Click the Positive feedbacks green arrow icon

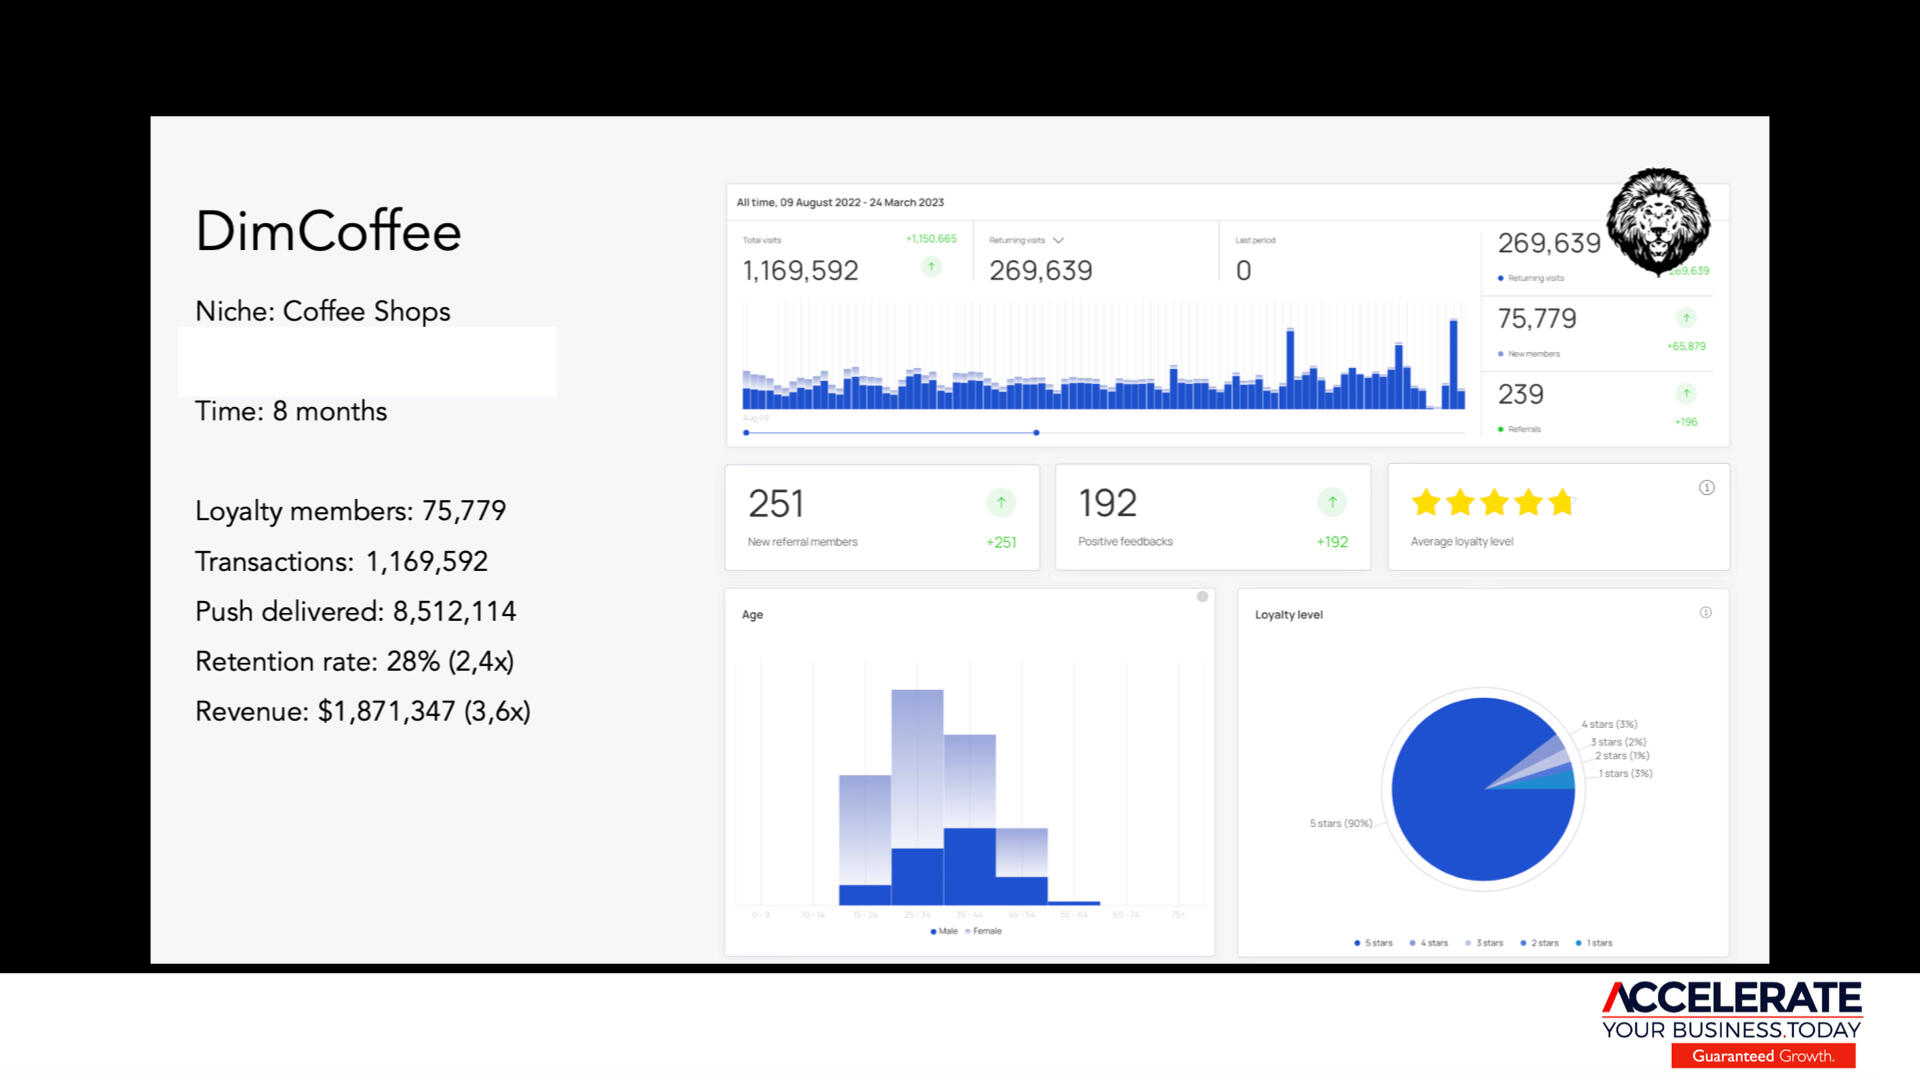[1332, 502]
